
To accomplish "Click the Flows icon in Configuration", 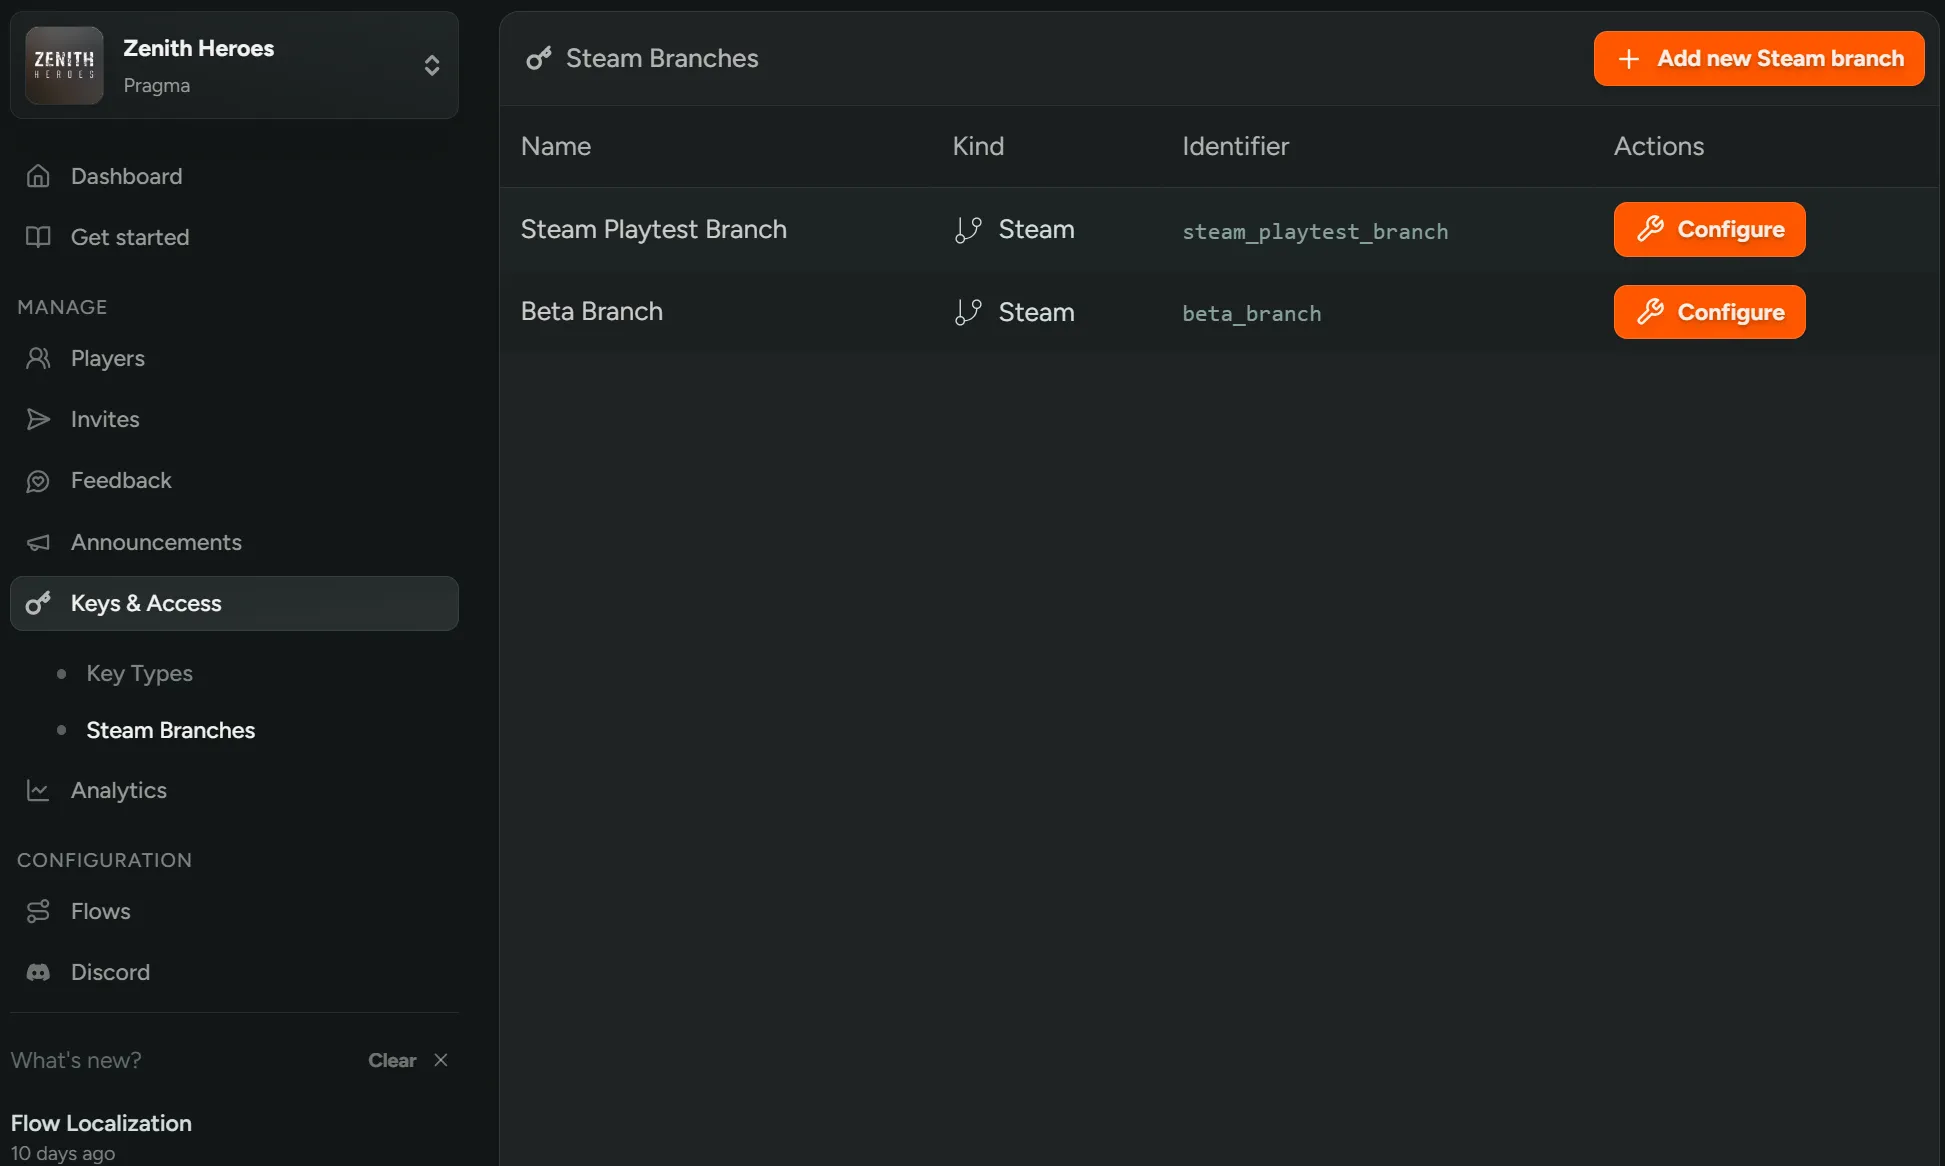I will tap(38, 911).
